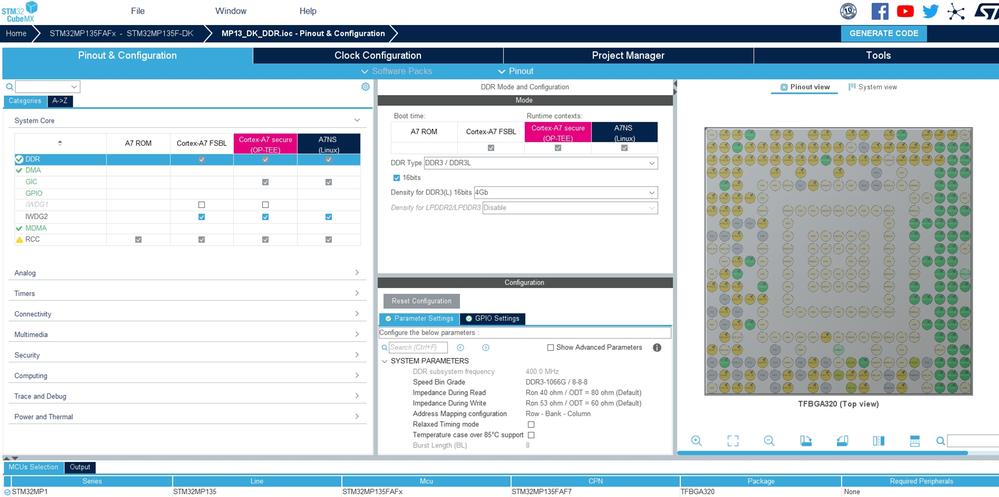The width and height of the screenshot is (999, 497).
Task: Click the 10-year anniversary badge icon
Action: pos(848,11)
